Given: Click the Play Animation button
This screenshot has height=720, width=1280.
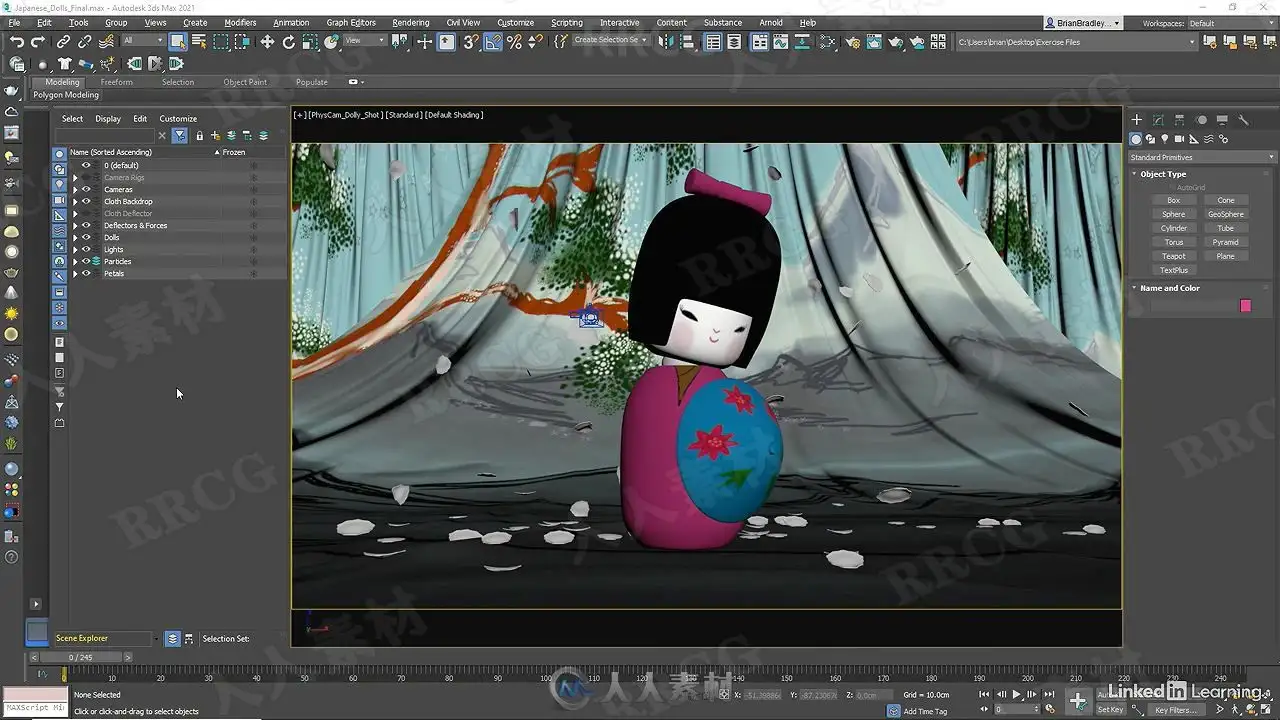Looking at the screenshot, I should click(x=1017, y=694).
